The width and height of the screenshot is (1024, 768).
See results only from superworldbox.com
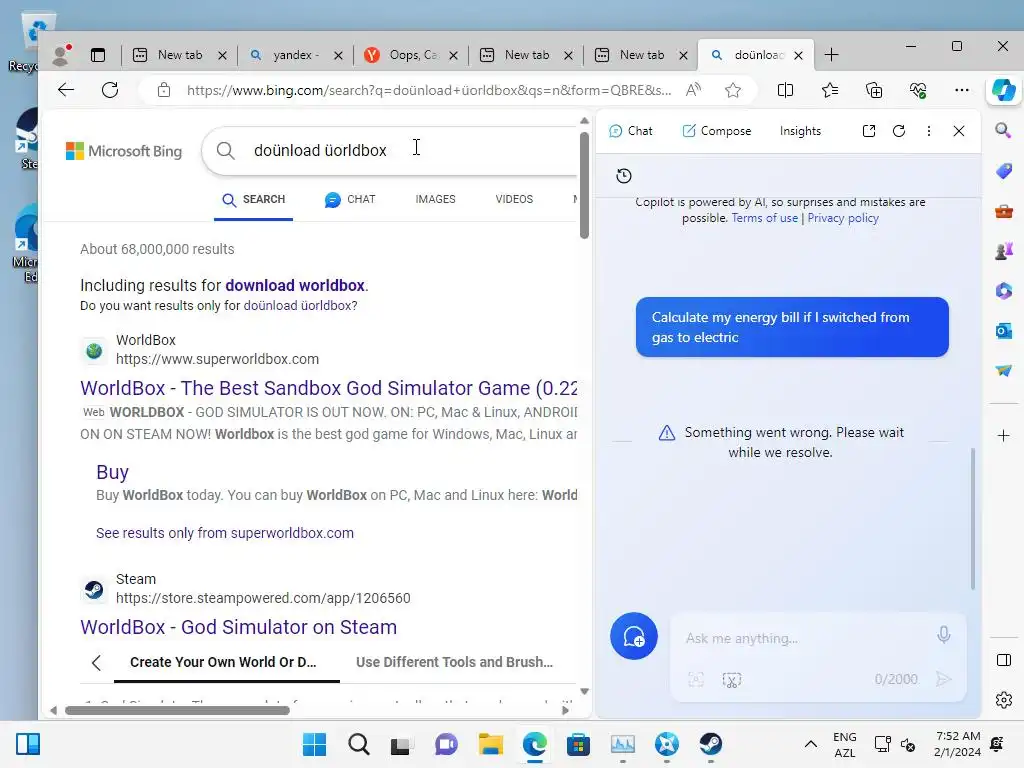coord(225,533)
